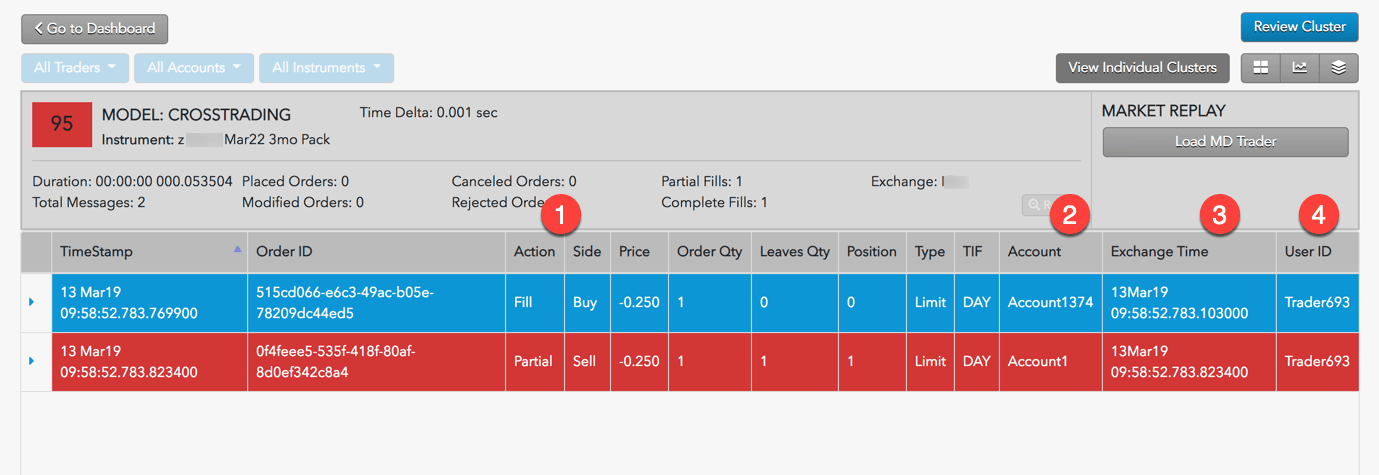Go back to Dashboard
Viewport: 1379px width, 475px height.
(95, 29)
